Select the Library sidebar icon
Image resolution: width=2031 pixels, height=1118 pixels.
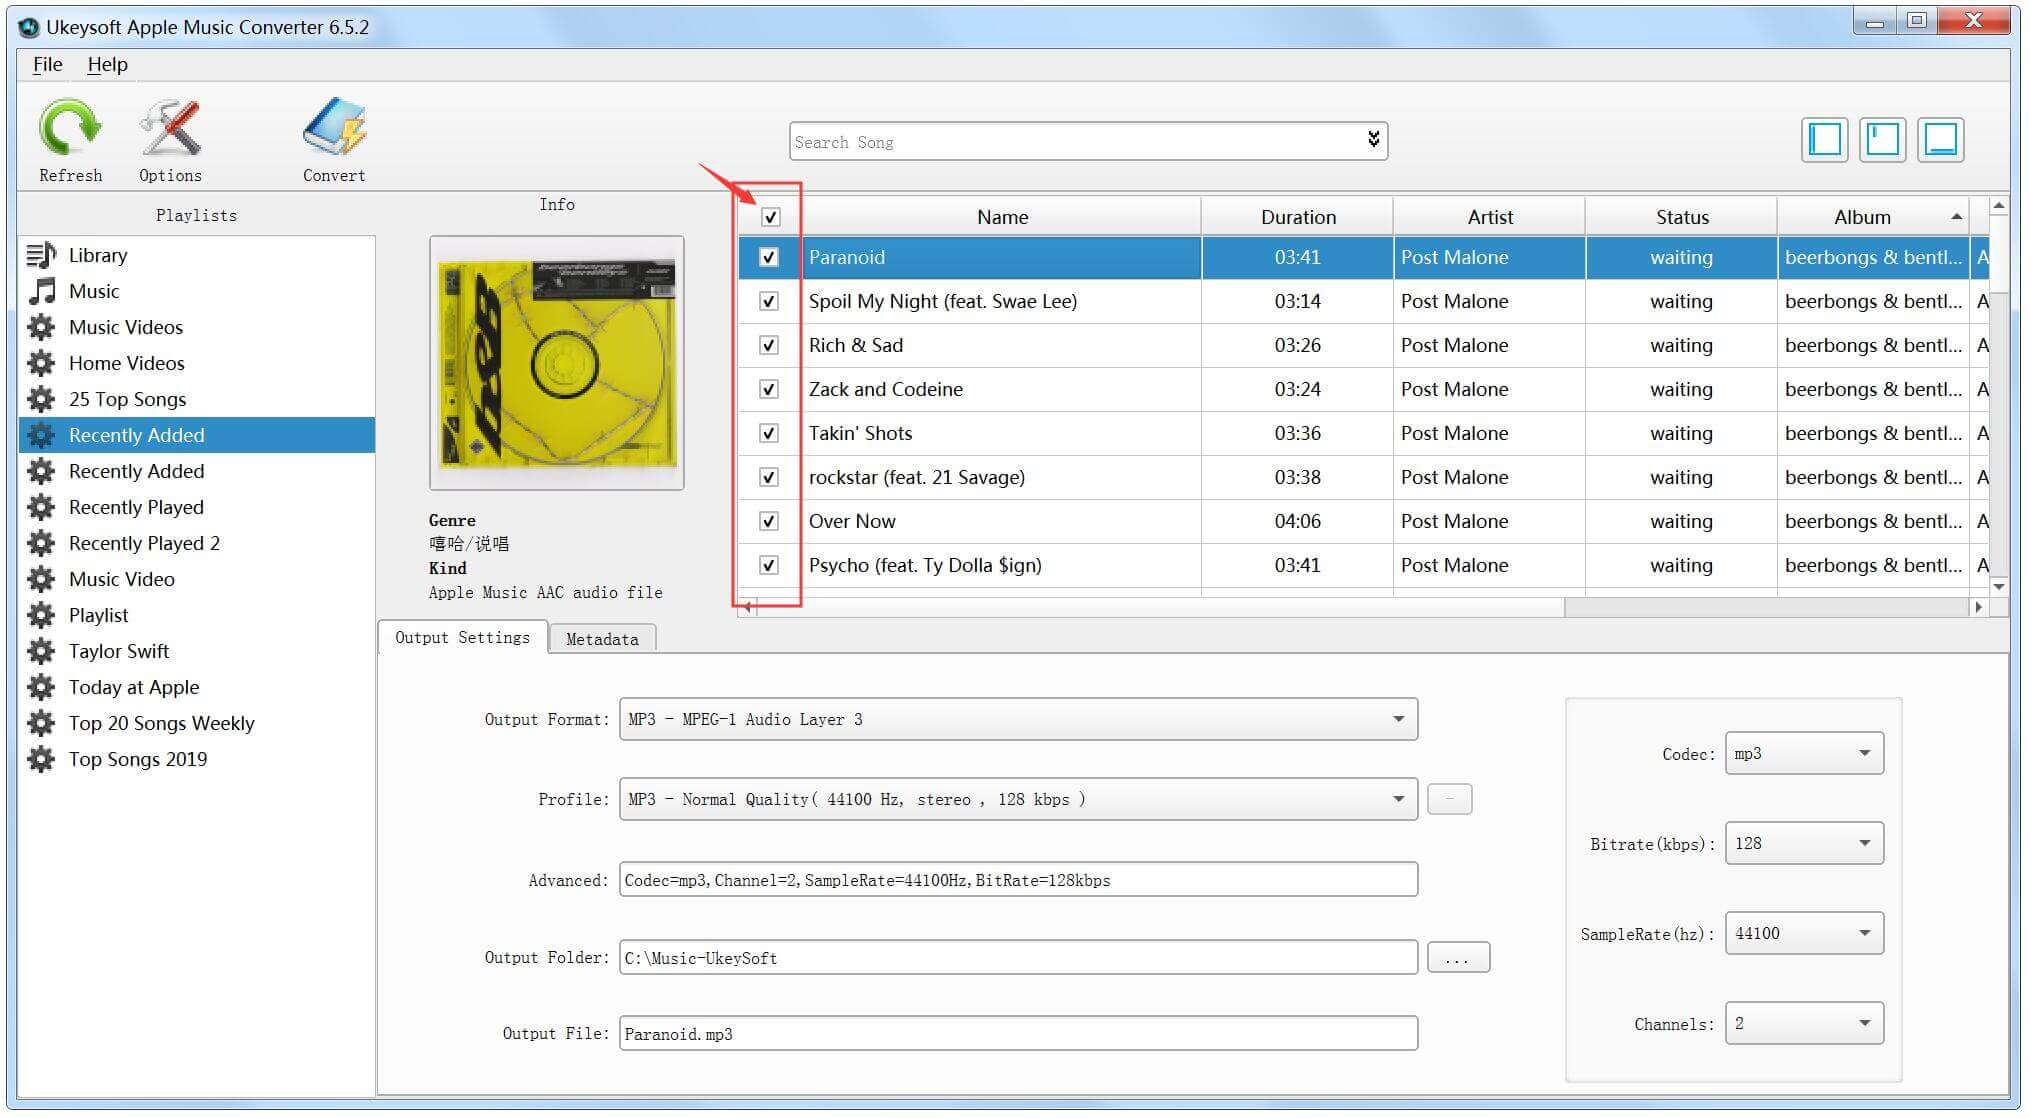click(x=43, y=255)
